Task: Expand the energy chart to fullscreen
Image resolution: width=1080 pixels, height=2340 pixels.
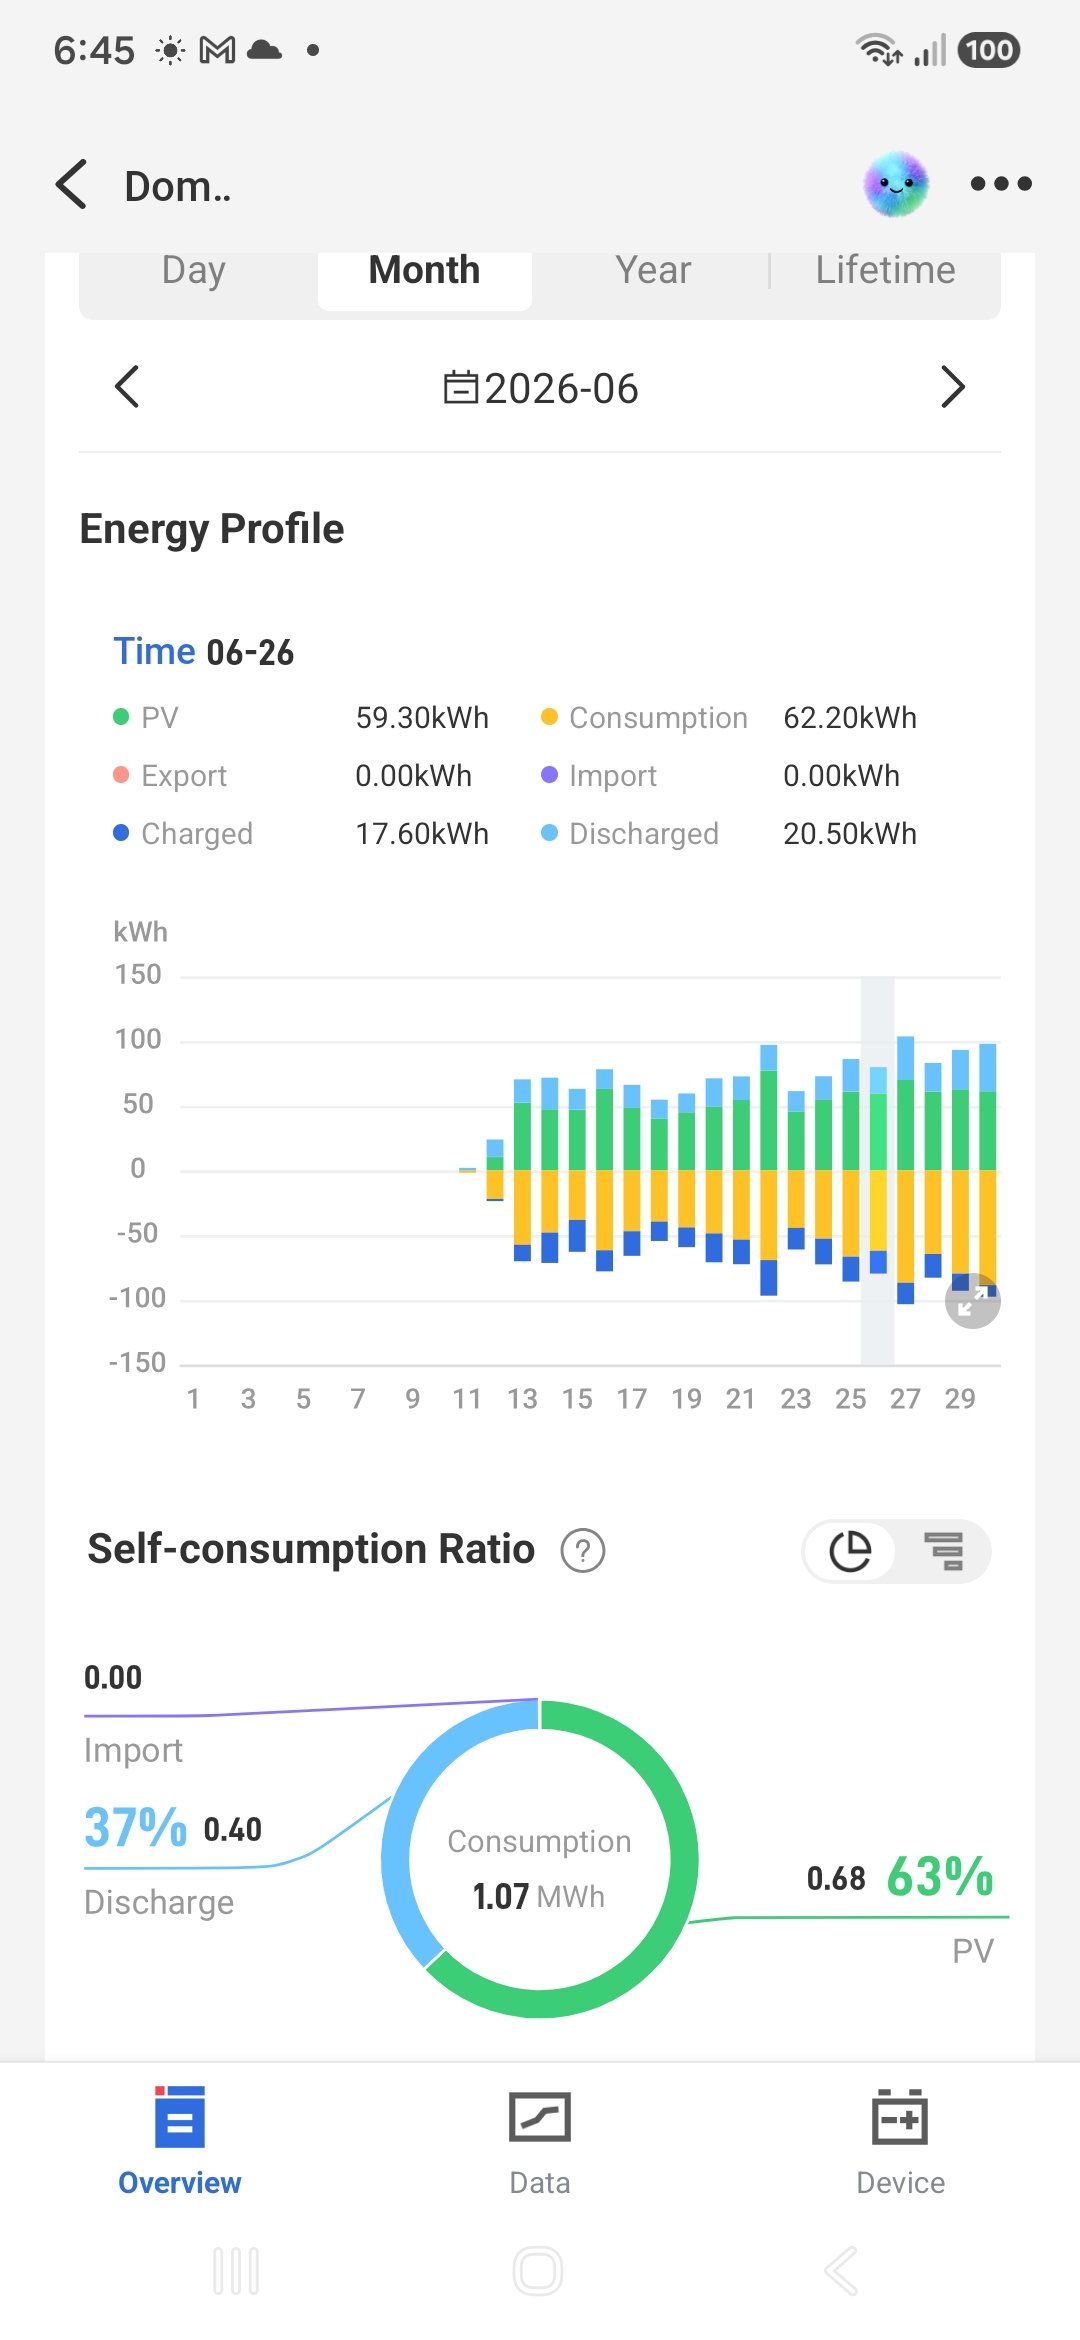Action: (x=972, y=1301)
